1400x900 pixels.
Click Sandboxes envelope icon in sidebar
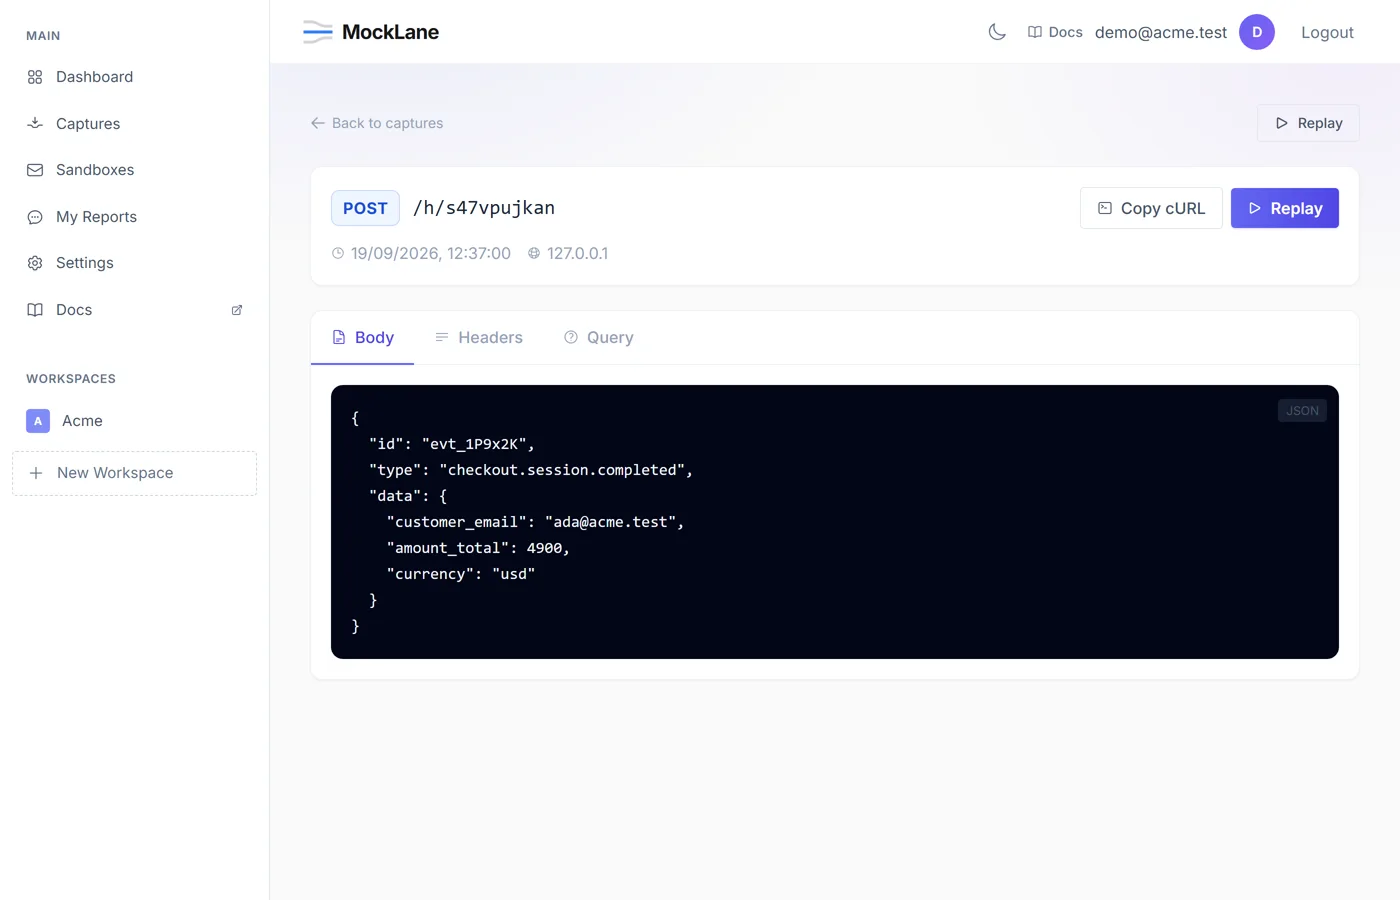[x=35, y=170]
